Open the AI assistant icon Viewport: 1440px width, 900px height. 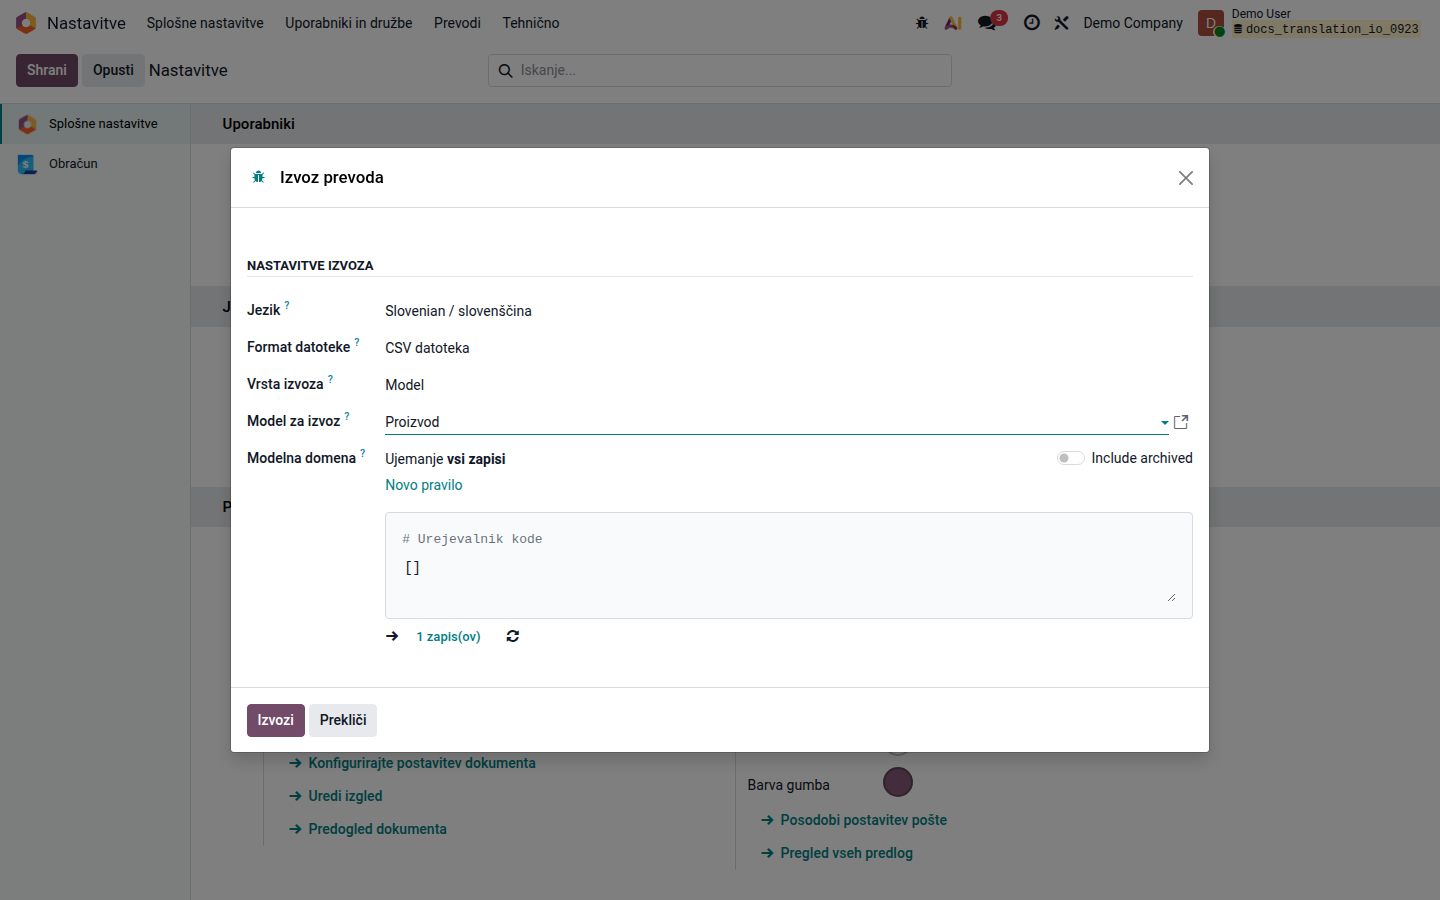[x=953, y=23]
